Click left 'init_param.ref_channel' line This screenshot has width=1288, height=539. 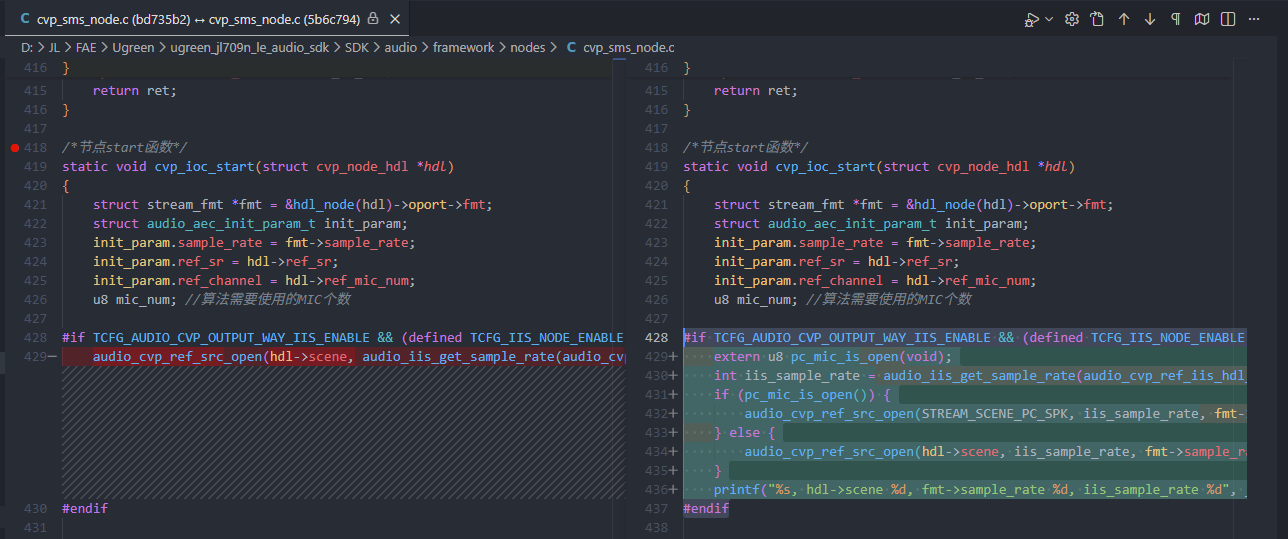coord(254,281)
